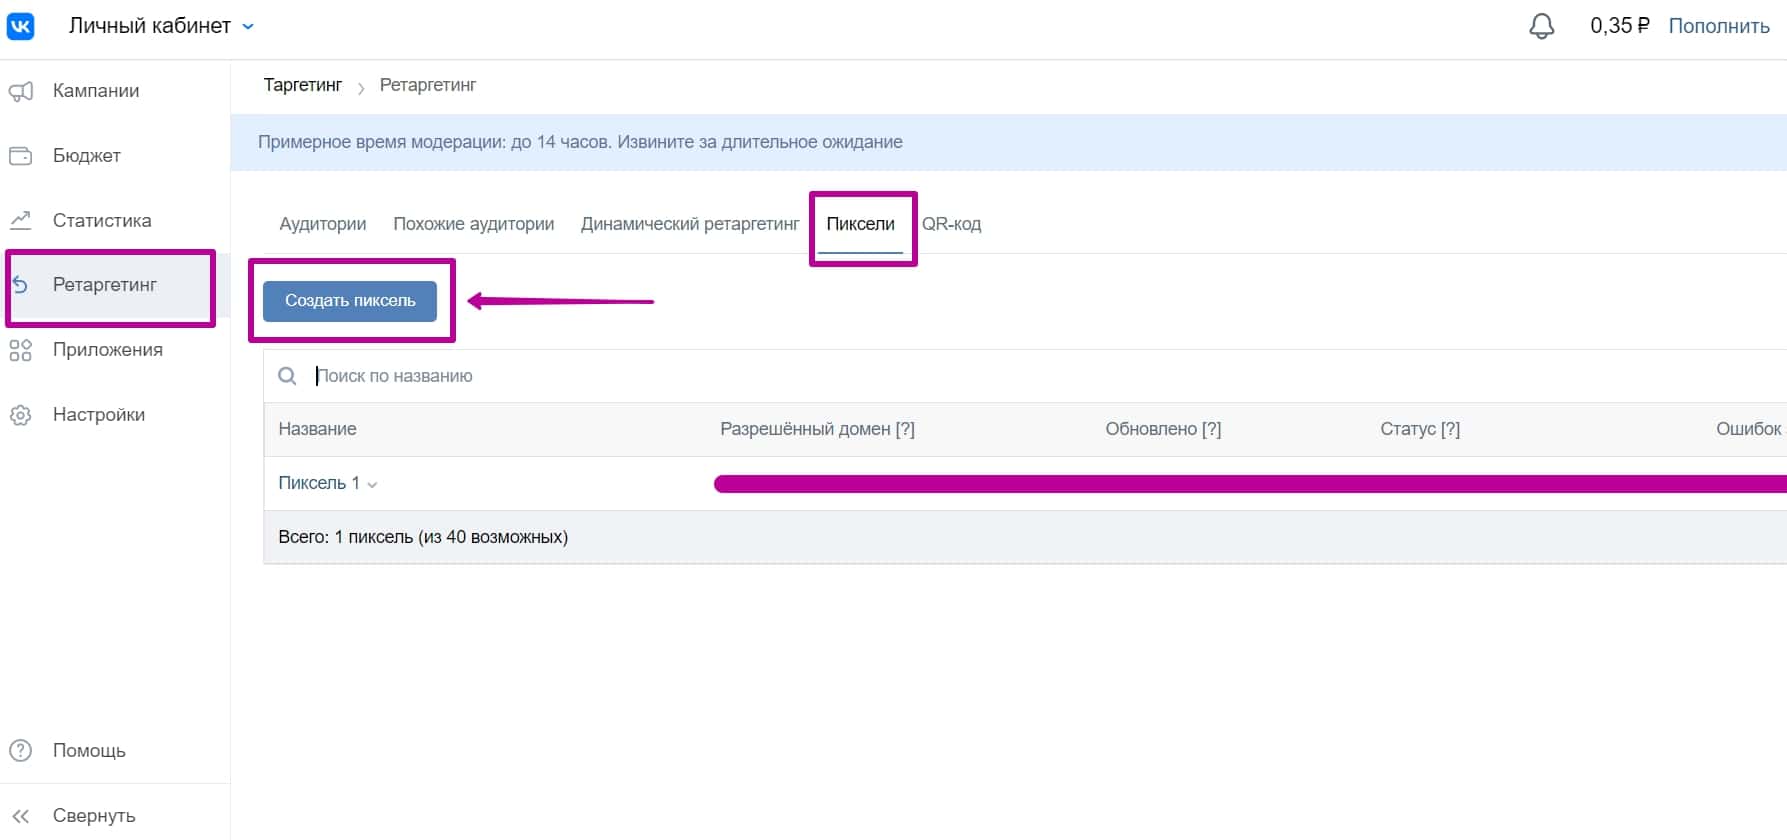Click the Ретаргетинг arrow icon
1787x840 pixels.
[20, 285]
